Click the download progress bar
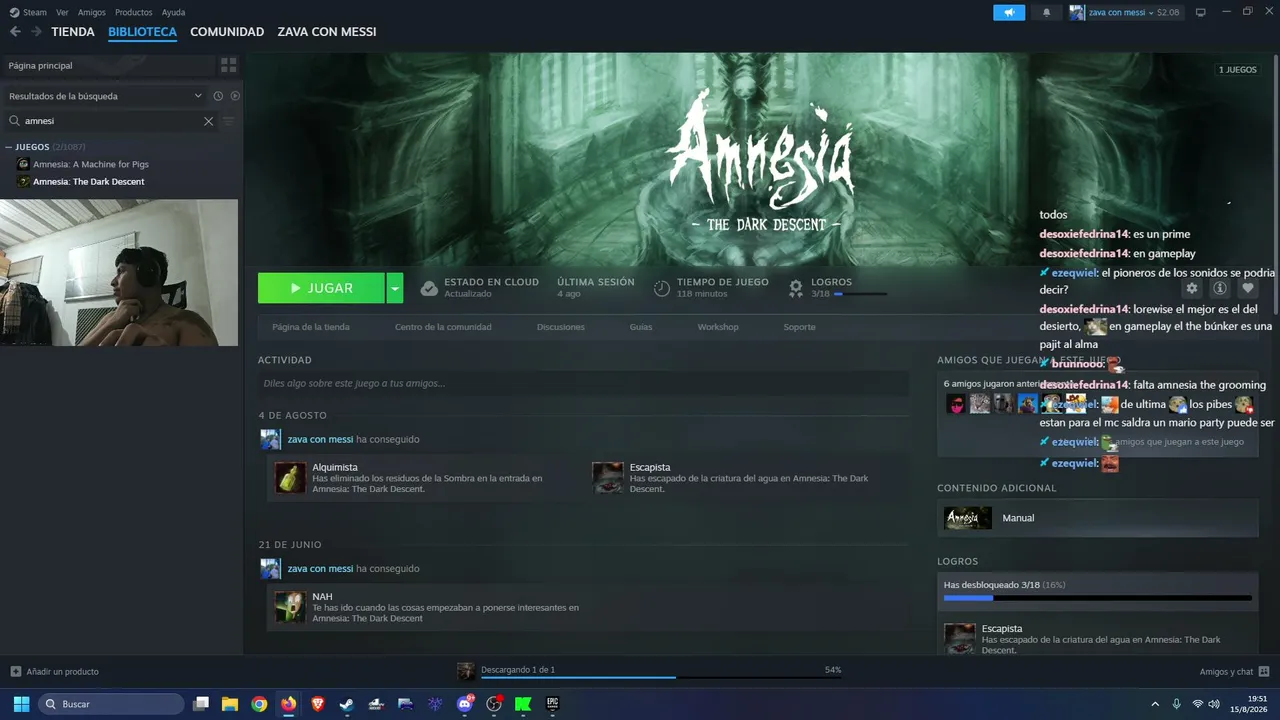The height and width of the screenshot is (720, 1280). point(661,678)
